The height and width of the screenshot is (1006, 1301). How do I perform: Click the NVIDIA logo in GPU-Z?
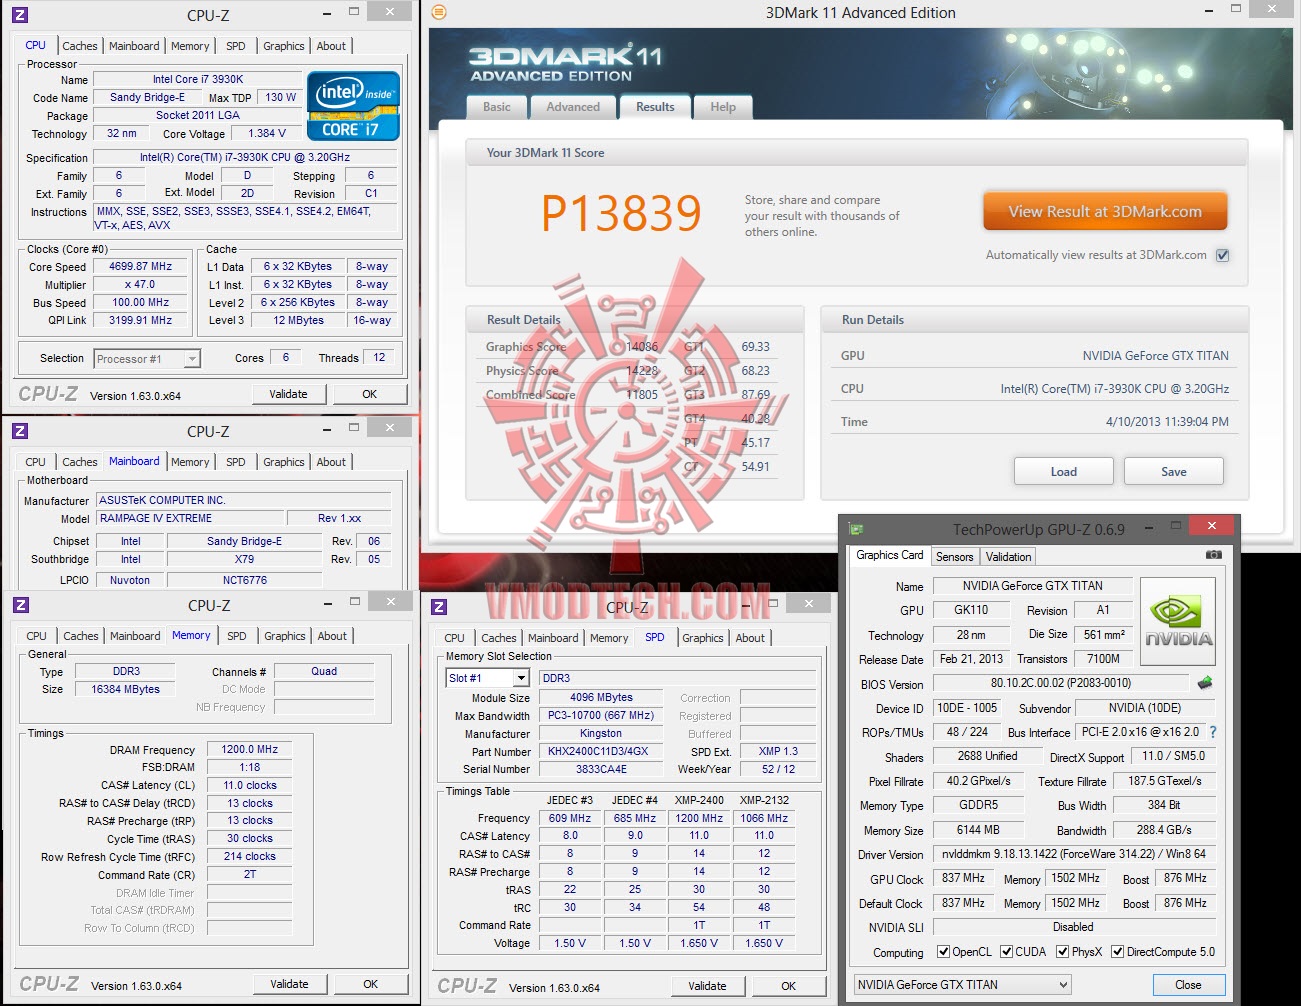tap(1179, 621)
